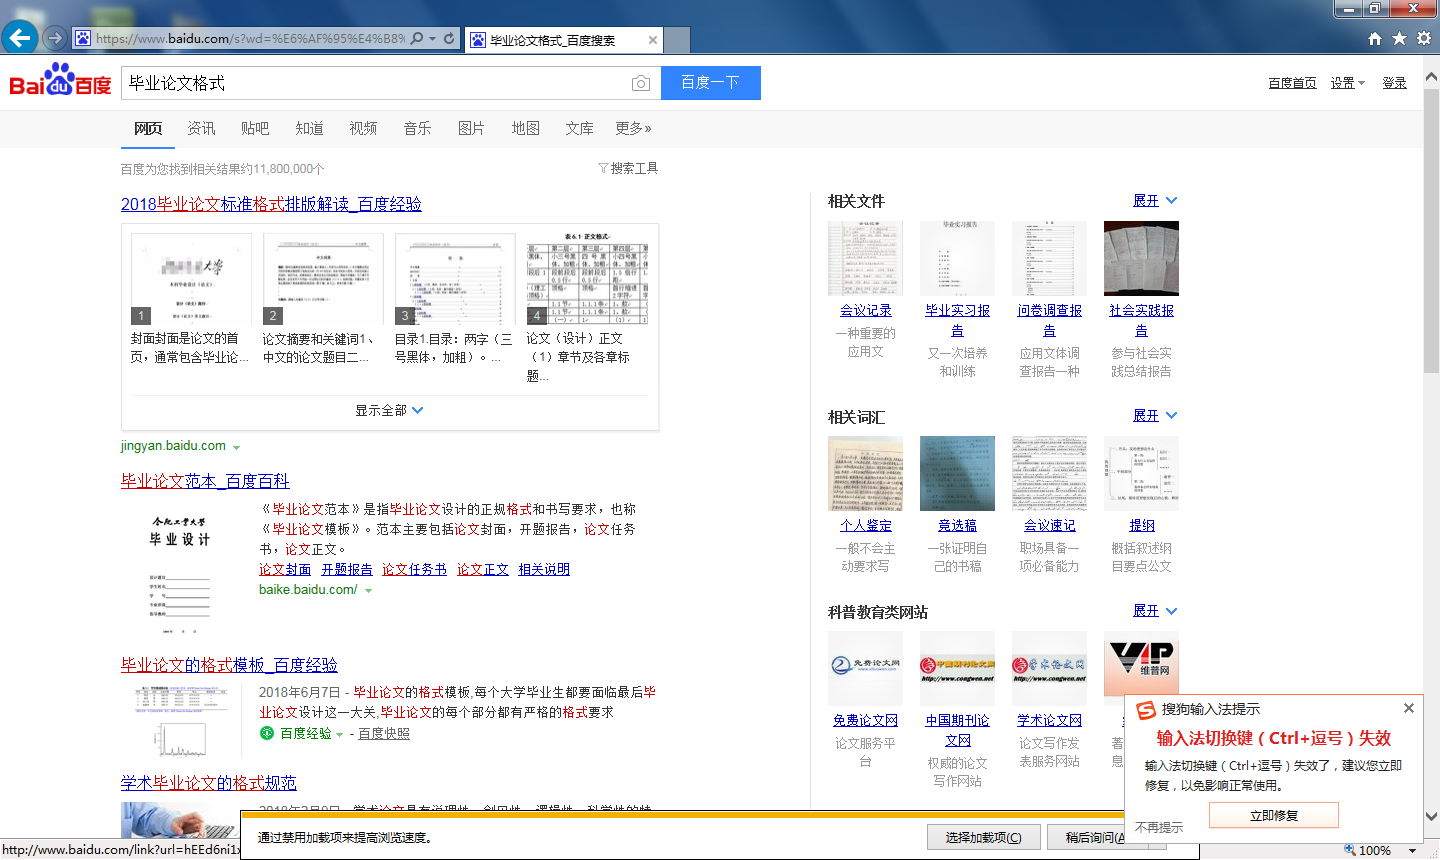Open the 竞选稿 image thumbnail
This screenshot has height=860, width=1440.
click(957, 473)
